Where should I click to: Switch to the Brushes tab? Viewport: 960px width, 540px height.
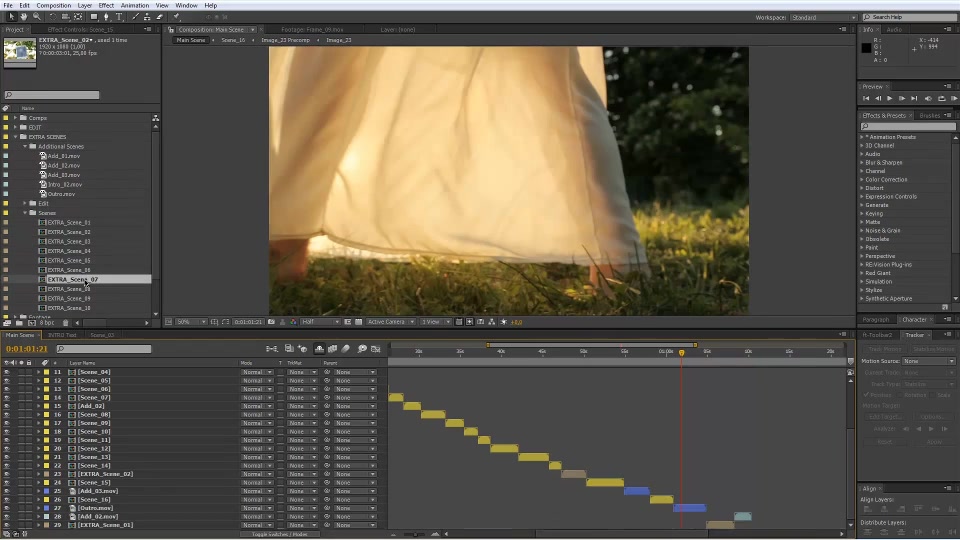[929, 116]
